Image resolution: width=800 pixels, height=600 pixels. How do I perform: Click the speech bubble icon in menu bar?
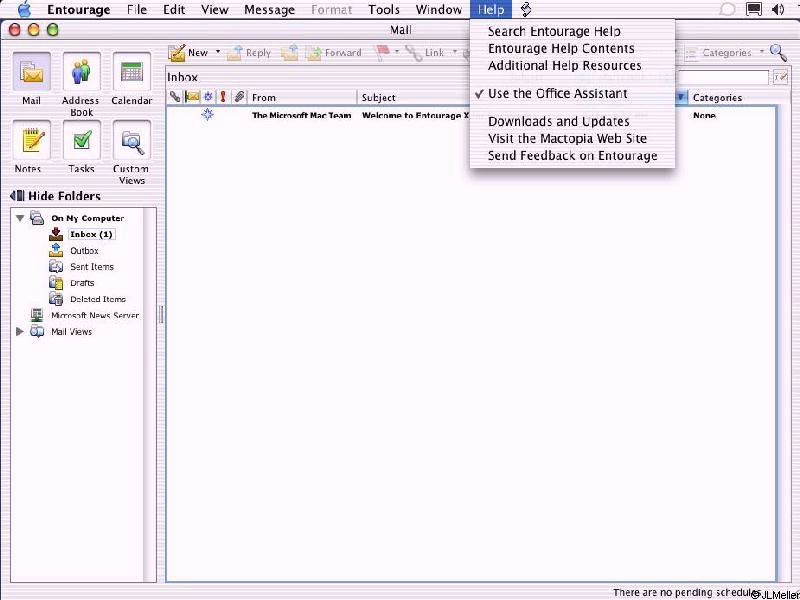[x=727, y=9]
